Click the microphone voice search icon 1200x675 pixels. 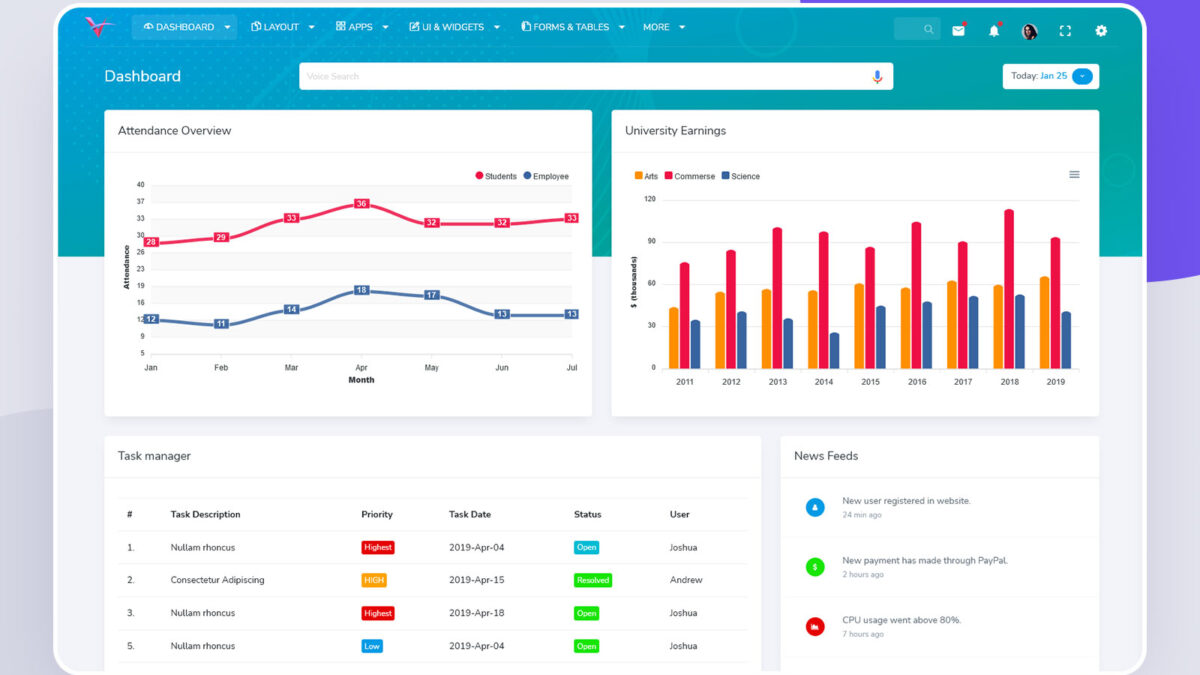pos(877,77)
